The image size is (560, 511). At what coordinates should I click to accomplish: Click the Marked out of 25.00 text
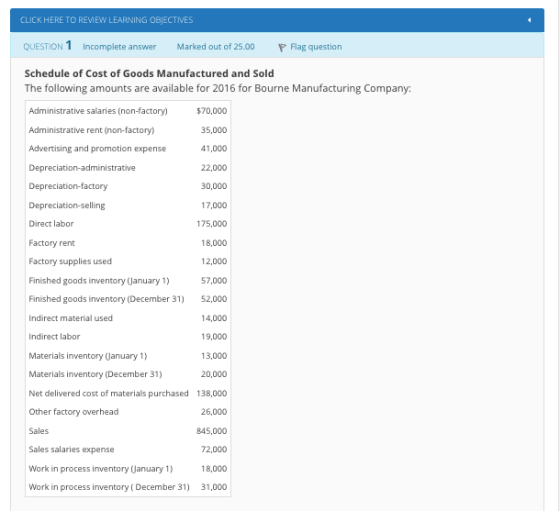pos(216,47)
